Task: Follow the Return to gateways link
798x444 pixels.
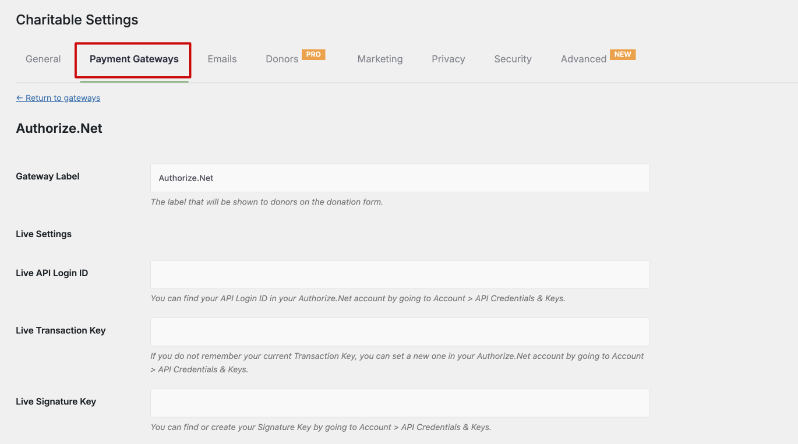Action: [58, 98]
